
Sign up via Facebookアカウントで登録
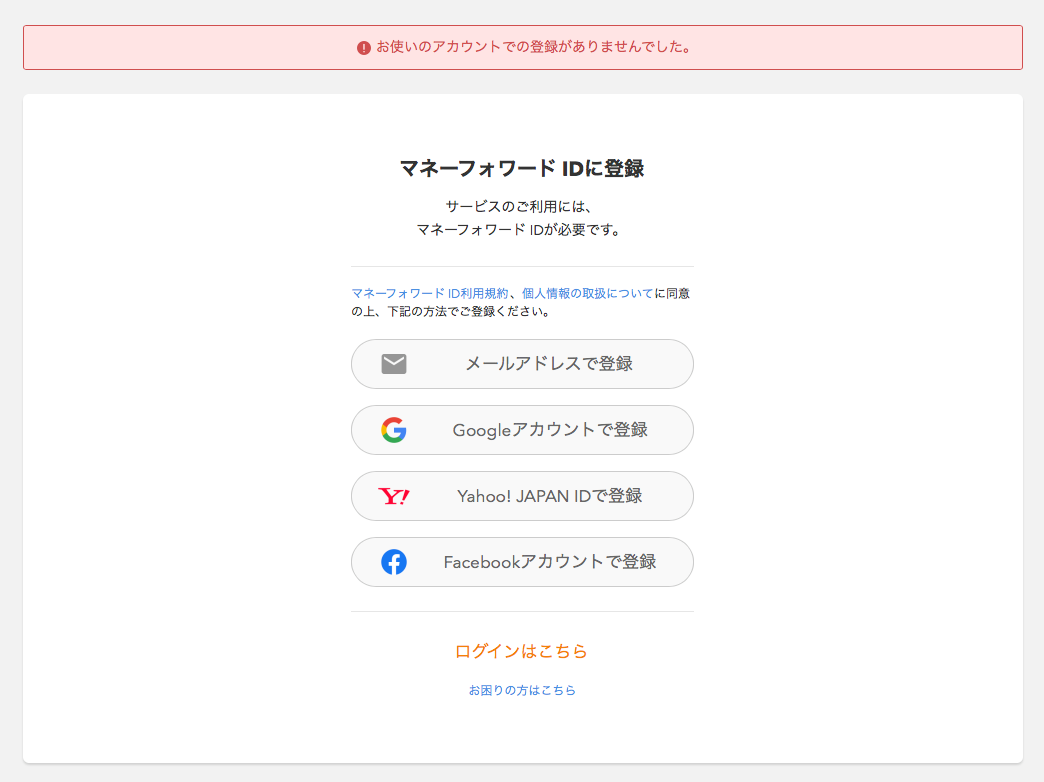(522, 562)
